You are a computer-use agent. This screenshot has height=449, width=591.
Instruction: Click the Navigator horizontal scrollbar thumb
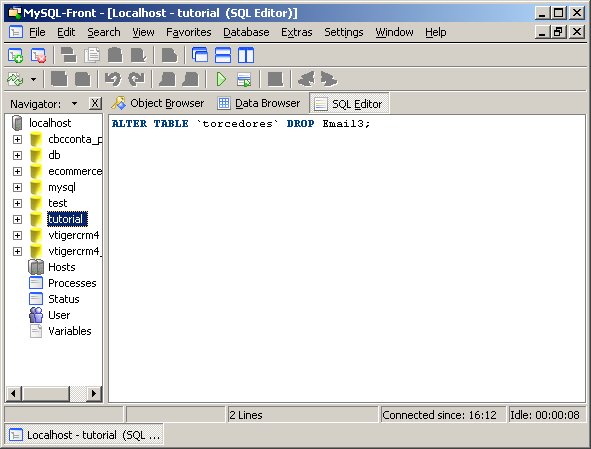(x=46, y=394)
